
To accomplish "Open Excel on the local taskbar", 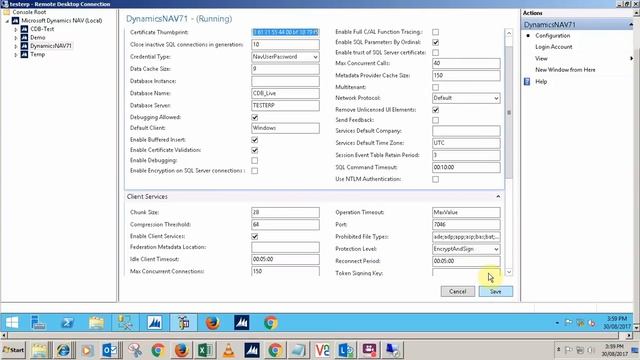I will point(204,350).
